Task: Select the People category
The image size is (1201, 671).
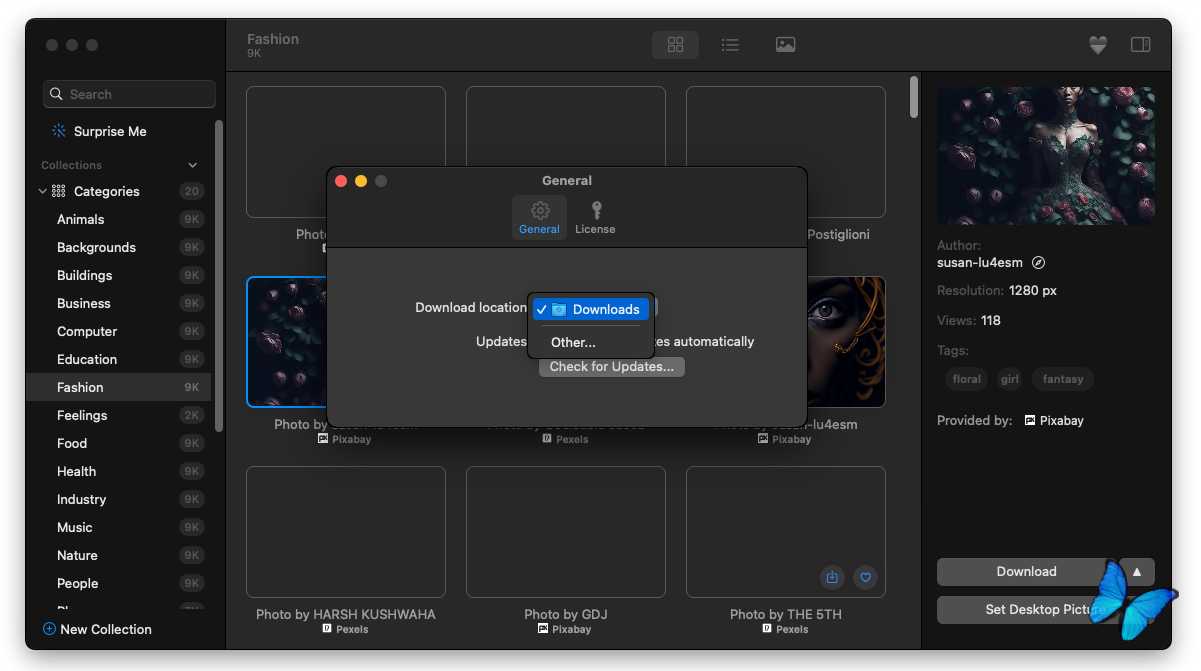Action: coord(118,583)
